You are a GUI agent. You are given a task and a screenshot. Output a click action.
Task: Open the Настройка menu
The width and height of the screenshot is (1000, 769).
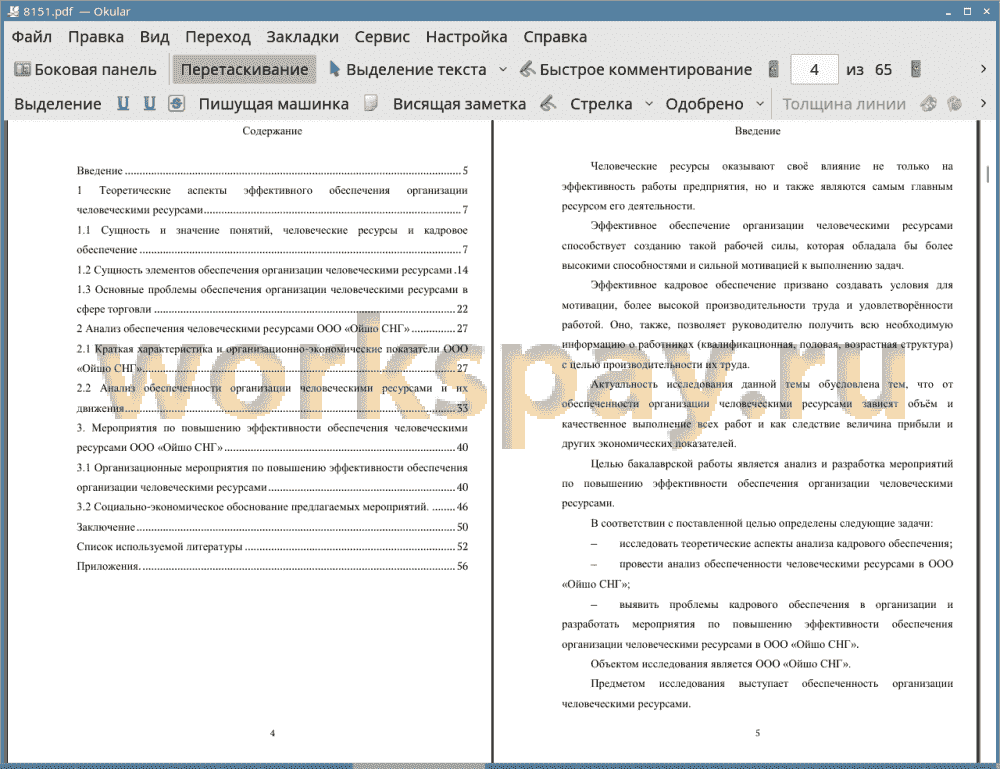click(x=466, y=37)
